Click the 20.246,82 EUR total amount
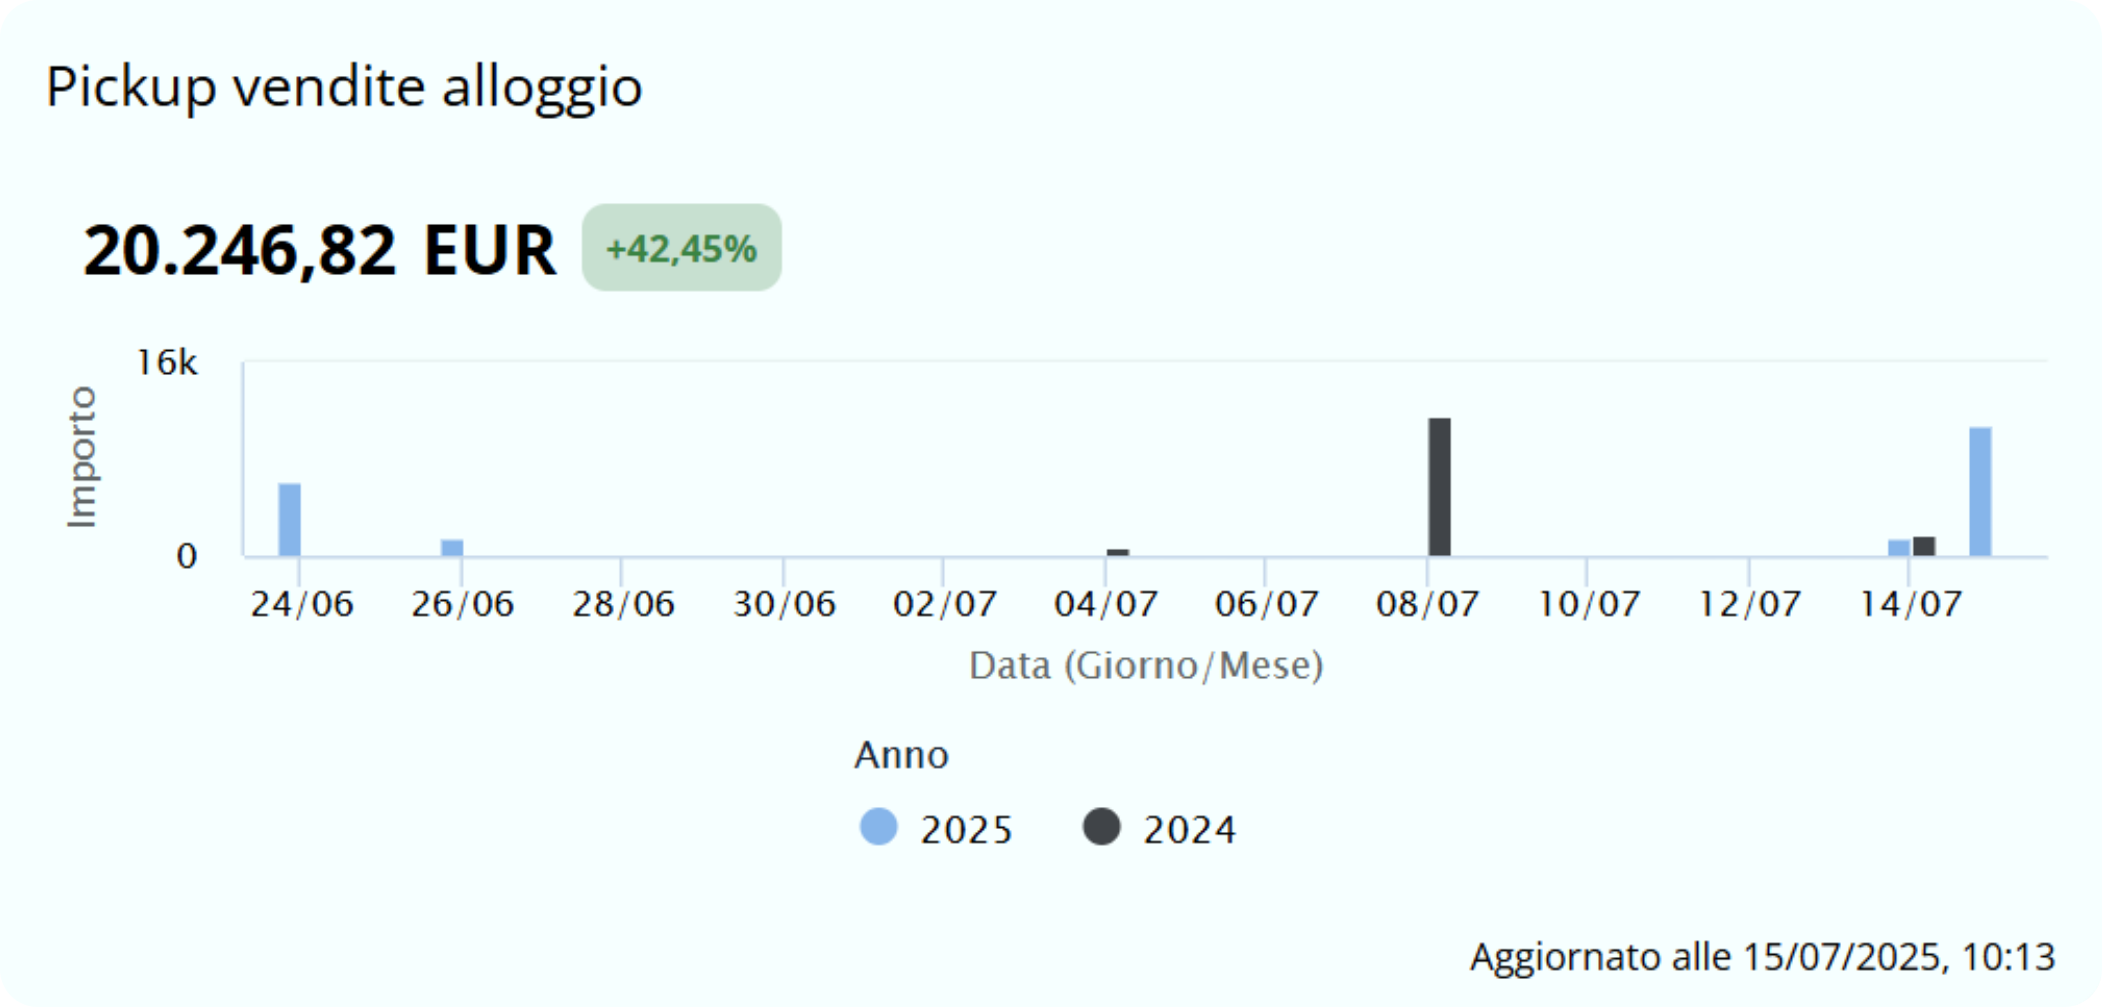Image resolution: width=2102 pixels, height=1007 pixels. [x=319, y=250]
